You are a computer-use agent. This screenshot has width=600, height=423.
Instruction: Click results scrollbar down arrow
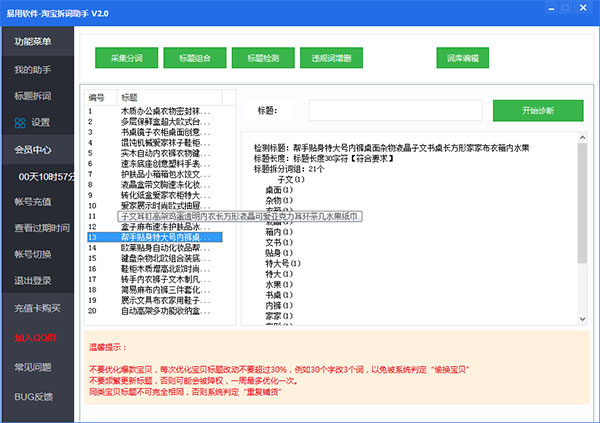tap(582, 319)
